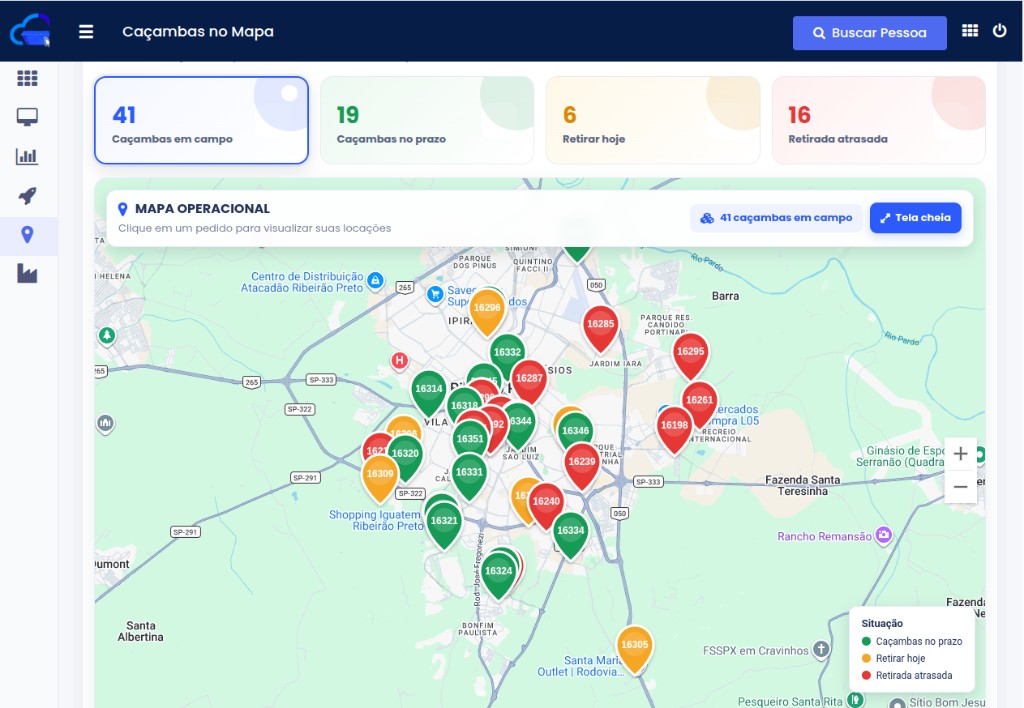Click 41 caçambas em campo badge
The height and width of the screenshot is (708, 1024).
[776, 217]
